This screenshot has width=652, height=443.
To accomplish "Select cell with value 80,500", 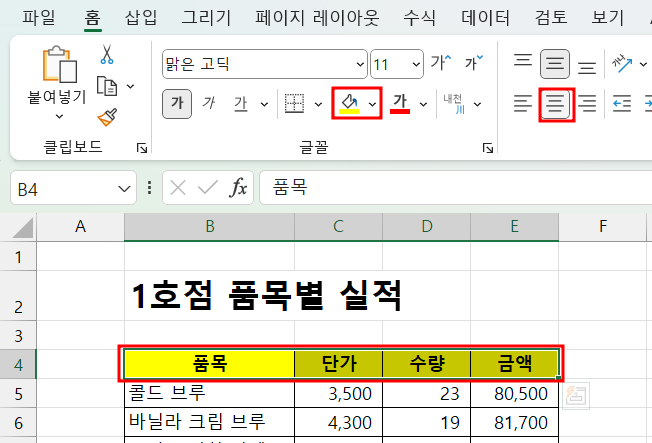I will pos(514,393).
